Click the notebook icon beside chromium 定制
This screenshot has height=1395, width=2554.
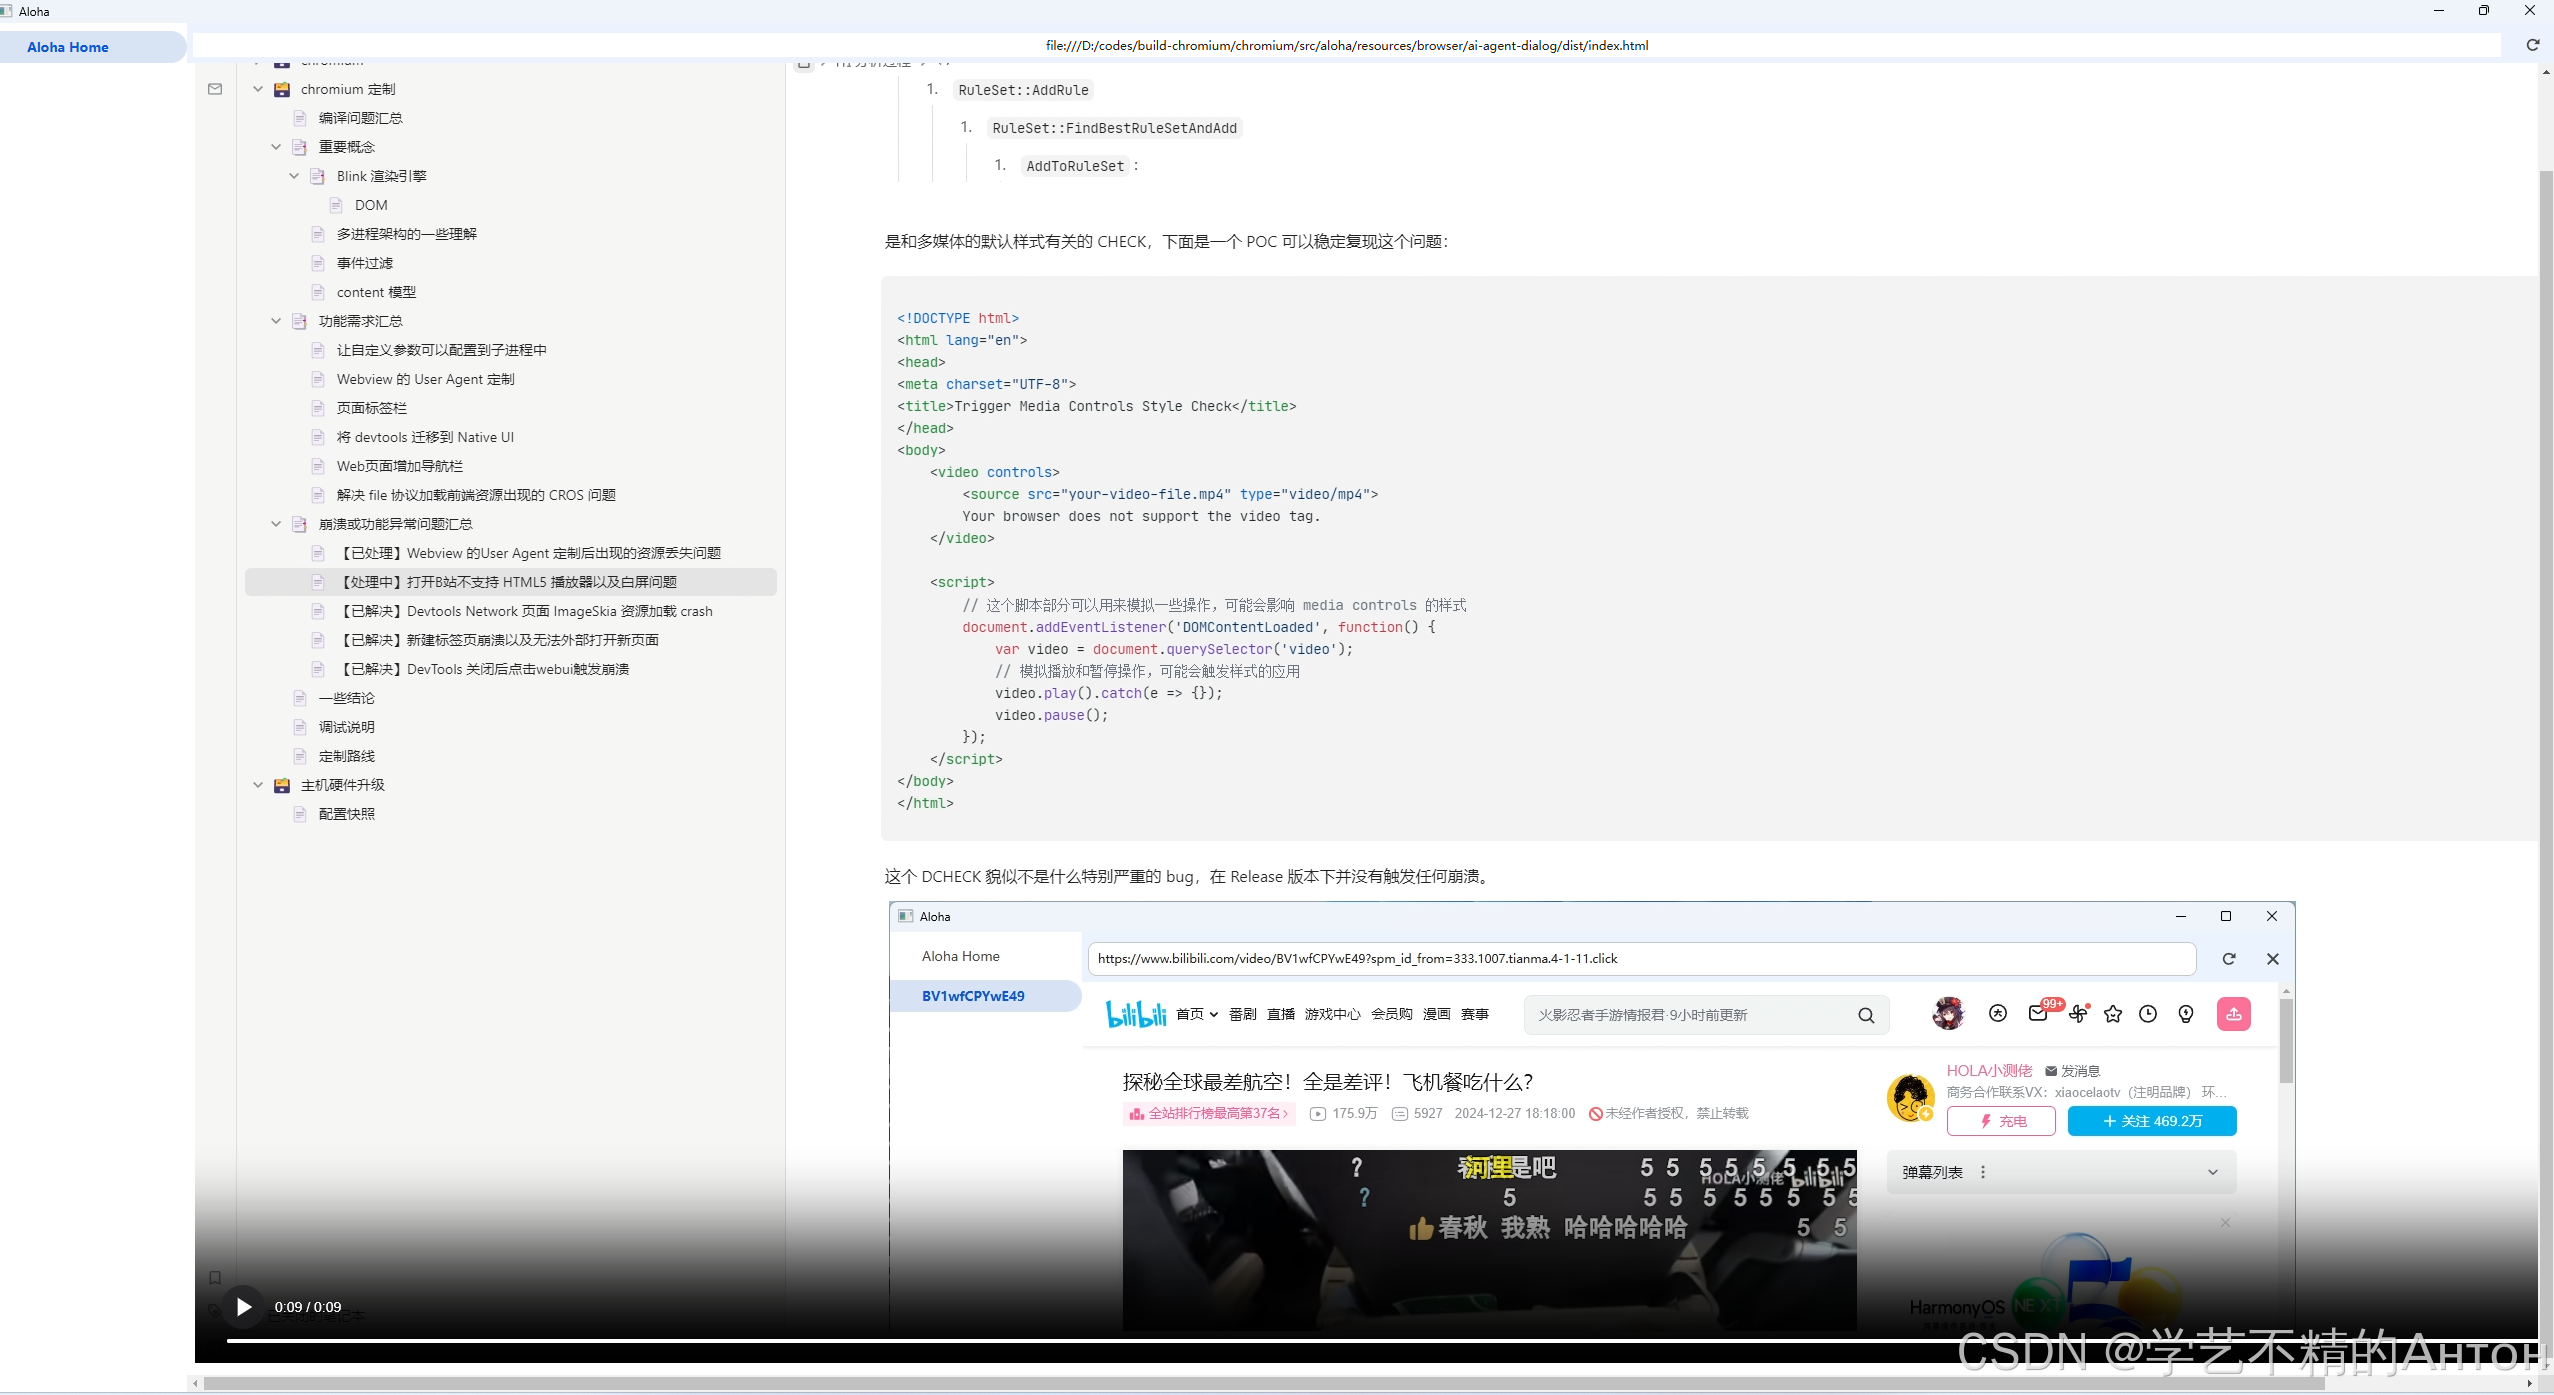click(283, 89)
